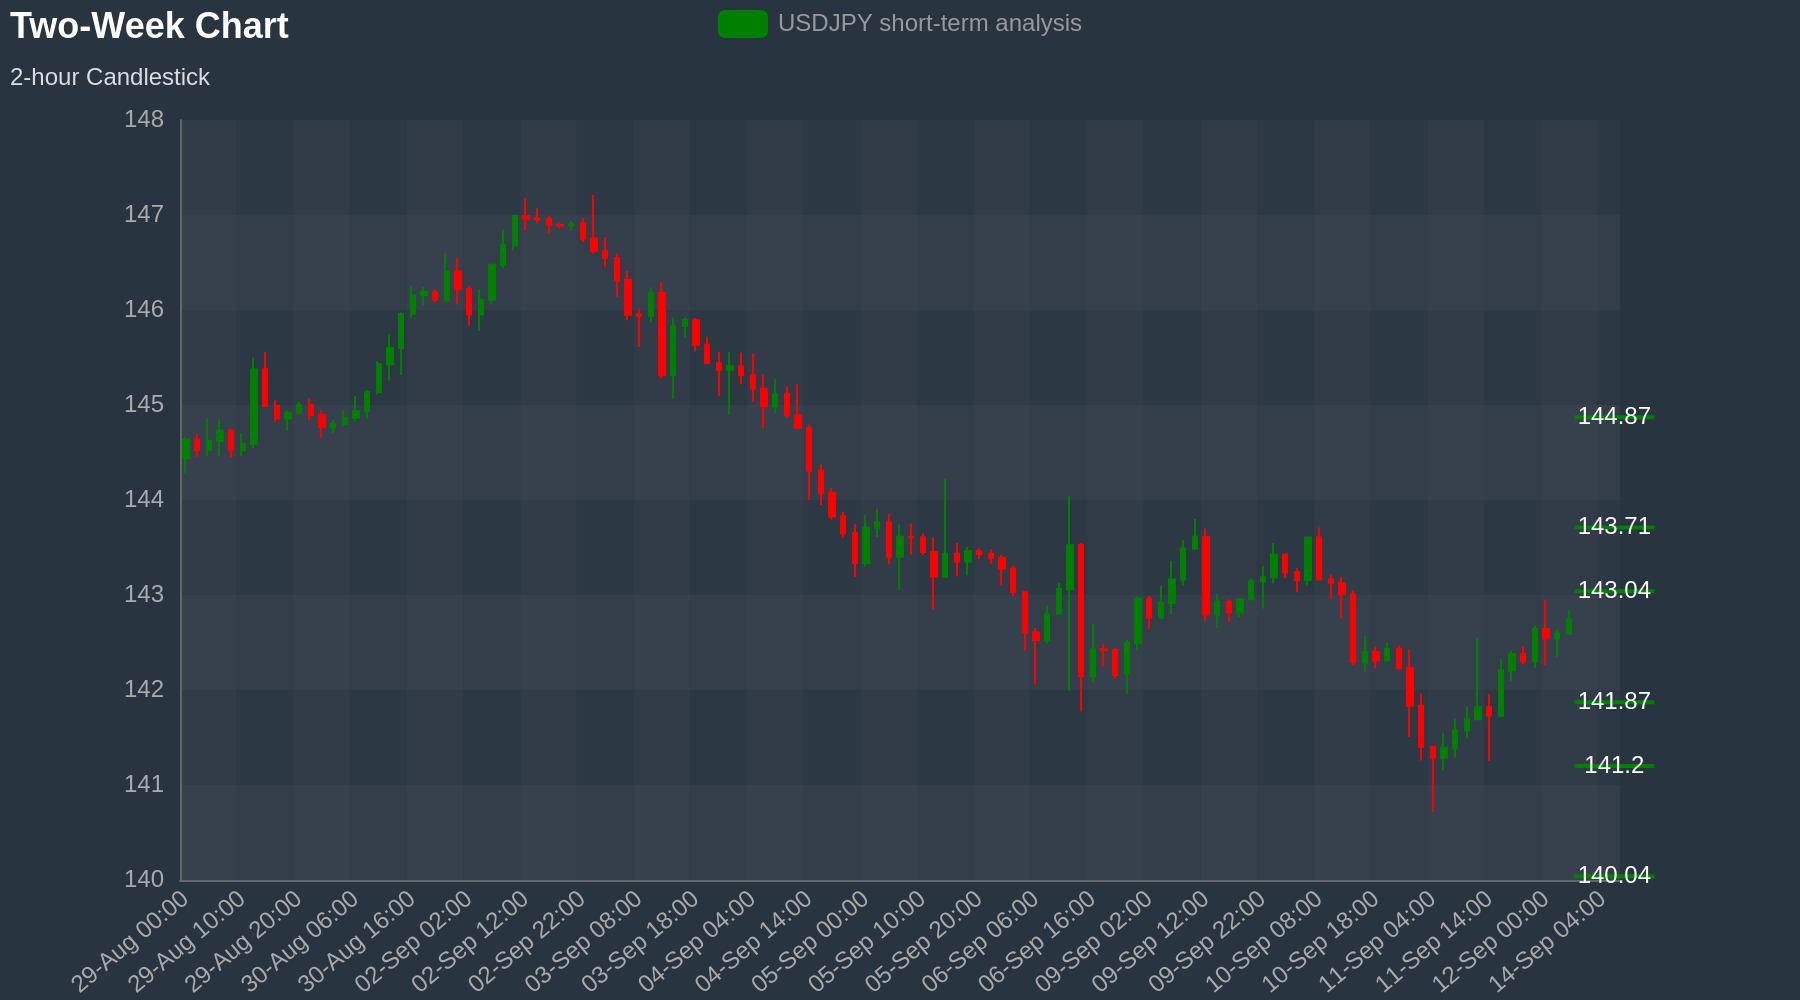Click the 03-Sep 18:00 x-axis label

tap(641, 941)
